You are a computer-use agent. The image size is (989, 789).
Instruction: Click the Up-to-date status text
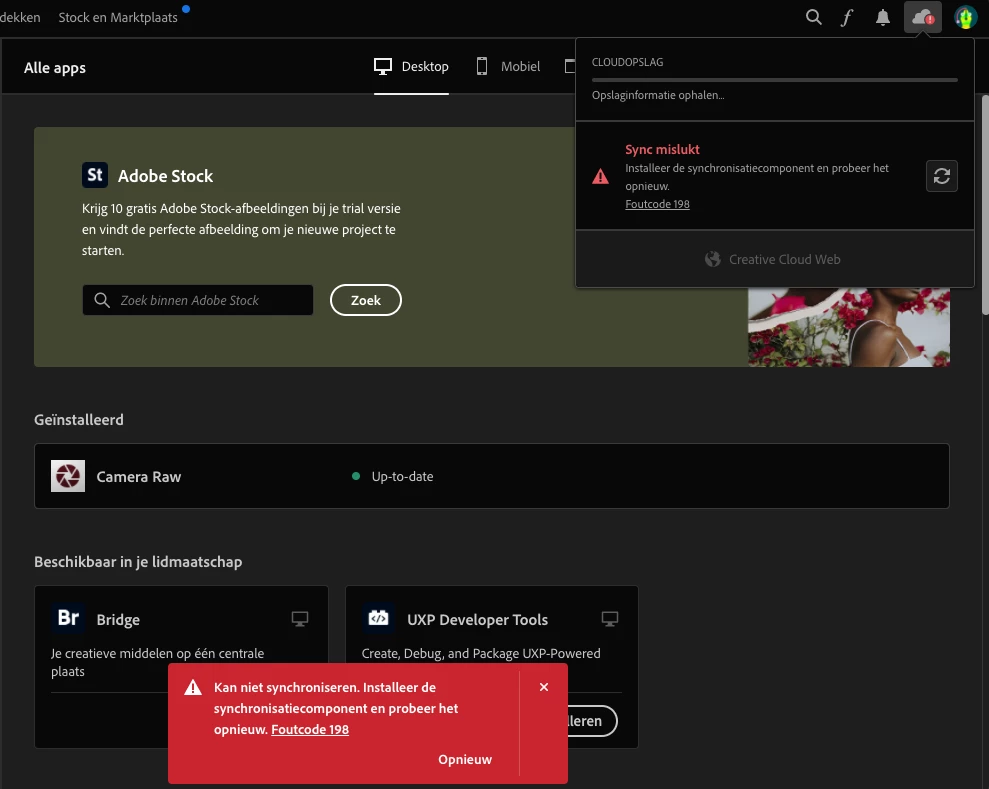pos(402,476)
